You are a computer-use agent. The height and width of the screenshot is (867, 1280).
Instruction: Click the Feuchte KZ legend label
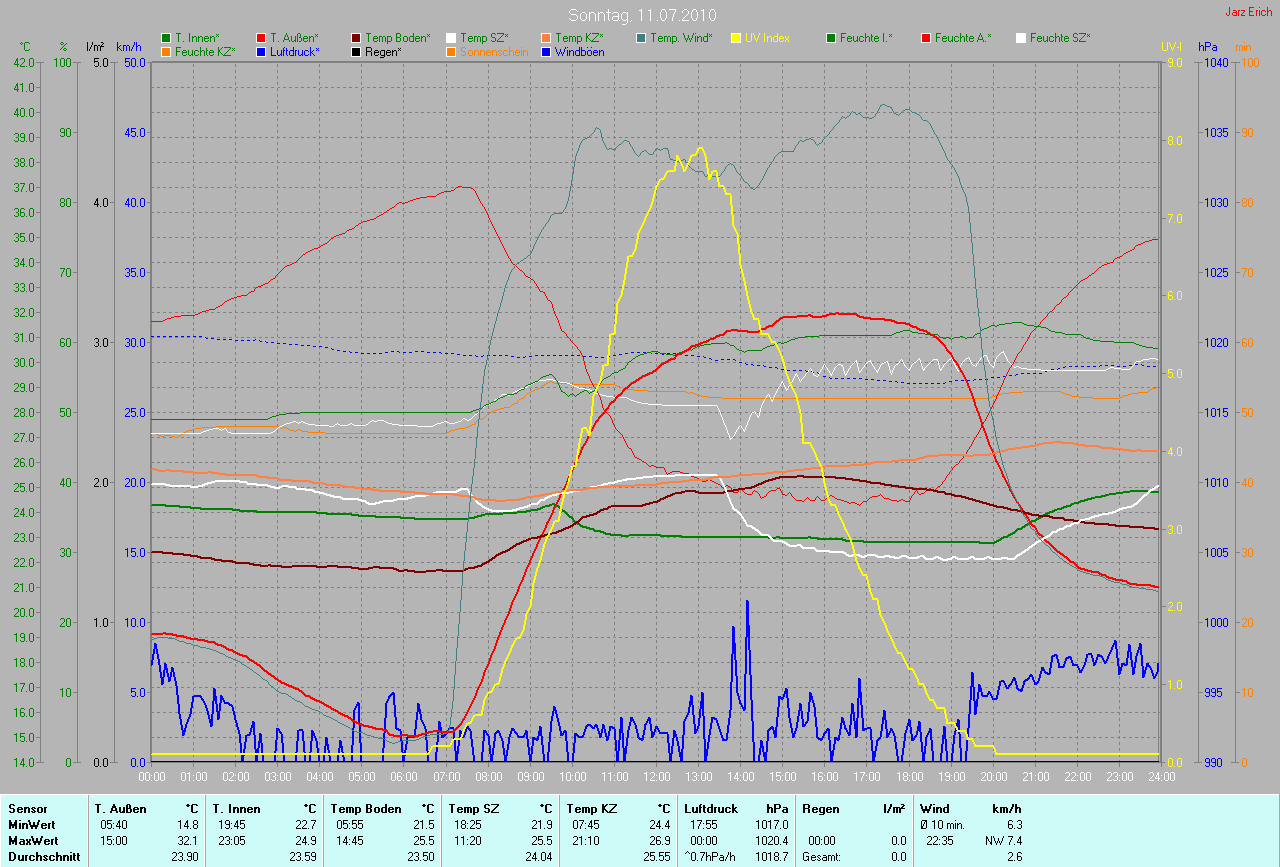tap(205, 51)
